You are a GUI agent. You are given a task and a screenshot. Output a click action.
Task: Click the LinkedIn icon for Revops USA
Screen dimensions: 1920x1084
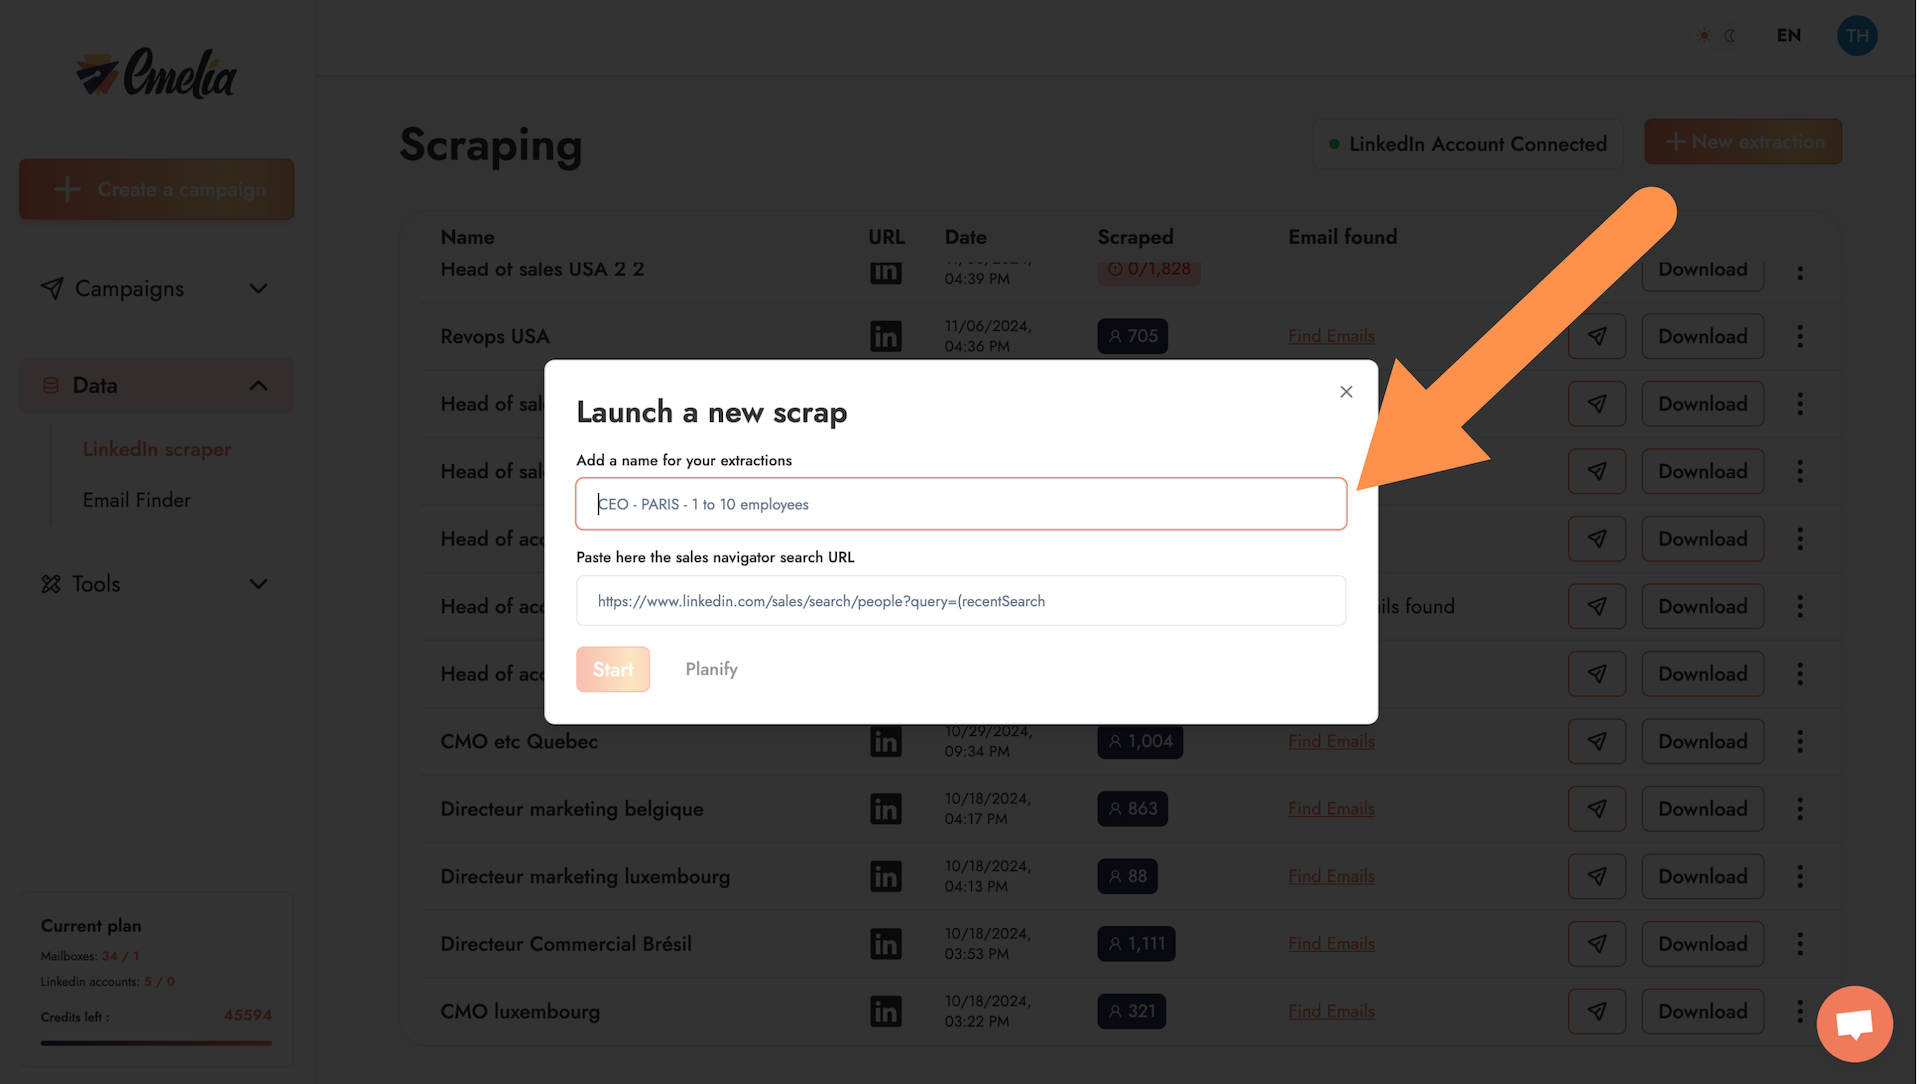[885, 336]
